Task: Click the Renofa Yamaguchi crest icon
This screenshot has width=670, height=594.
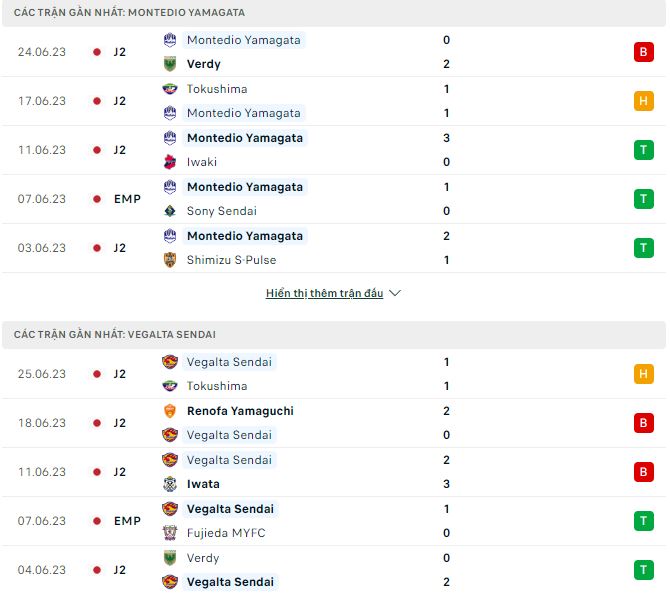Action: point(170,411)
